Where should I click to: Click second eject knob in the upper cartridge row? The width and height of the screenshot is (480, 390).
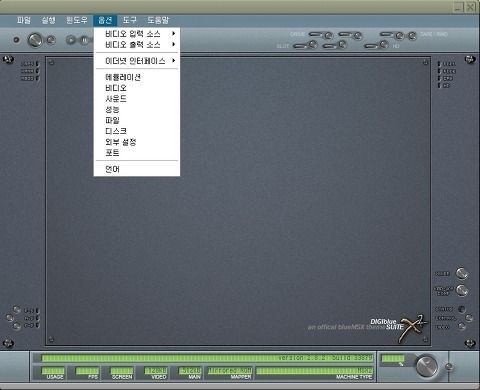tap(357, 35)
